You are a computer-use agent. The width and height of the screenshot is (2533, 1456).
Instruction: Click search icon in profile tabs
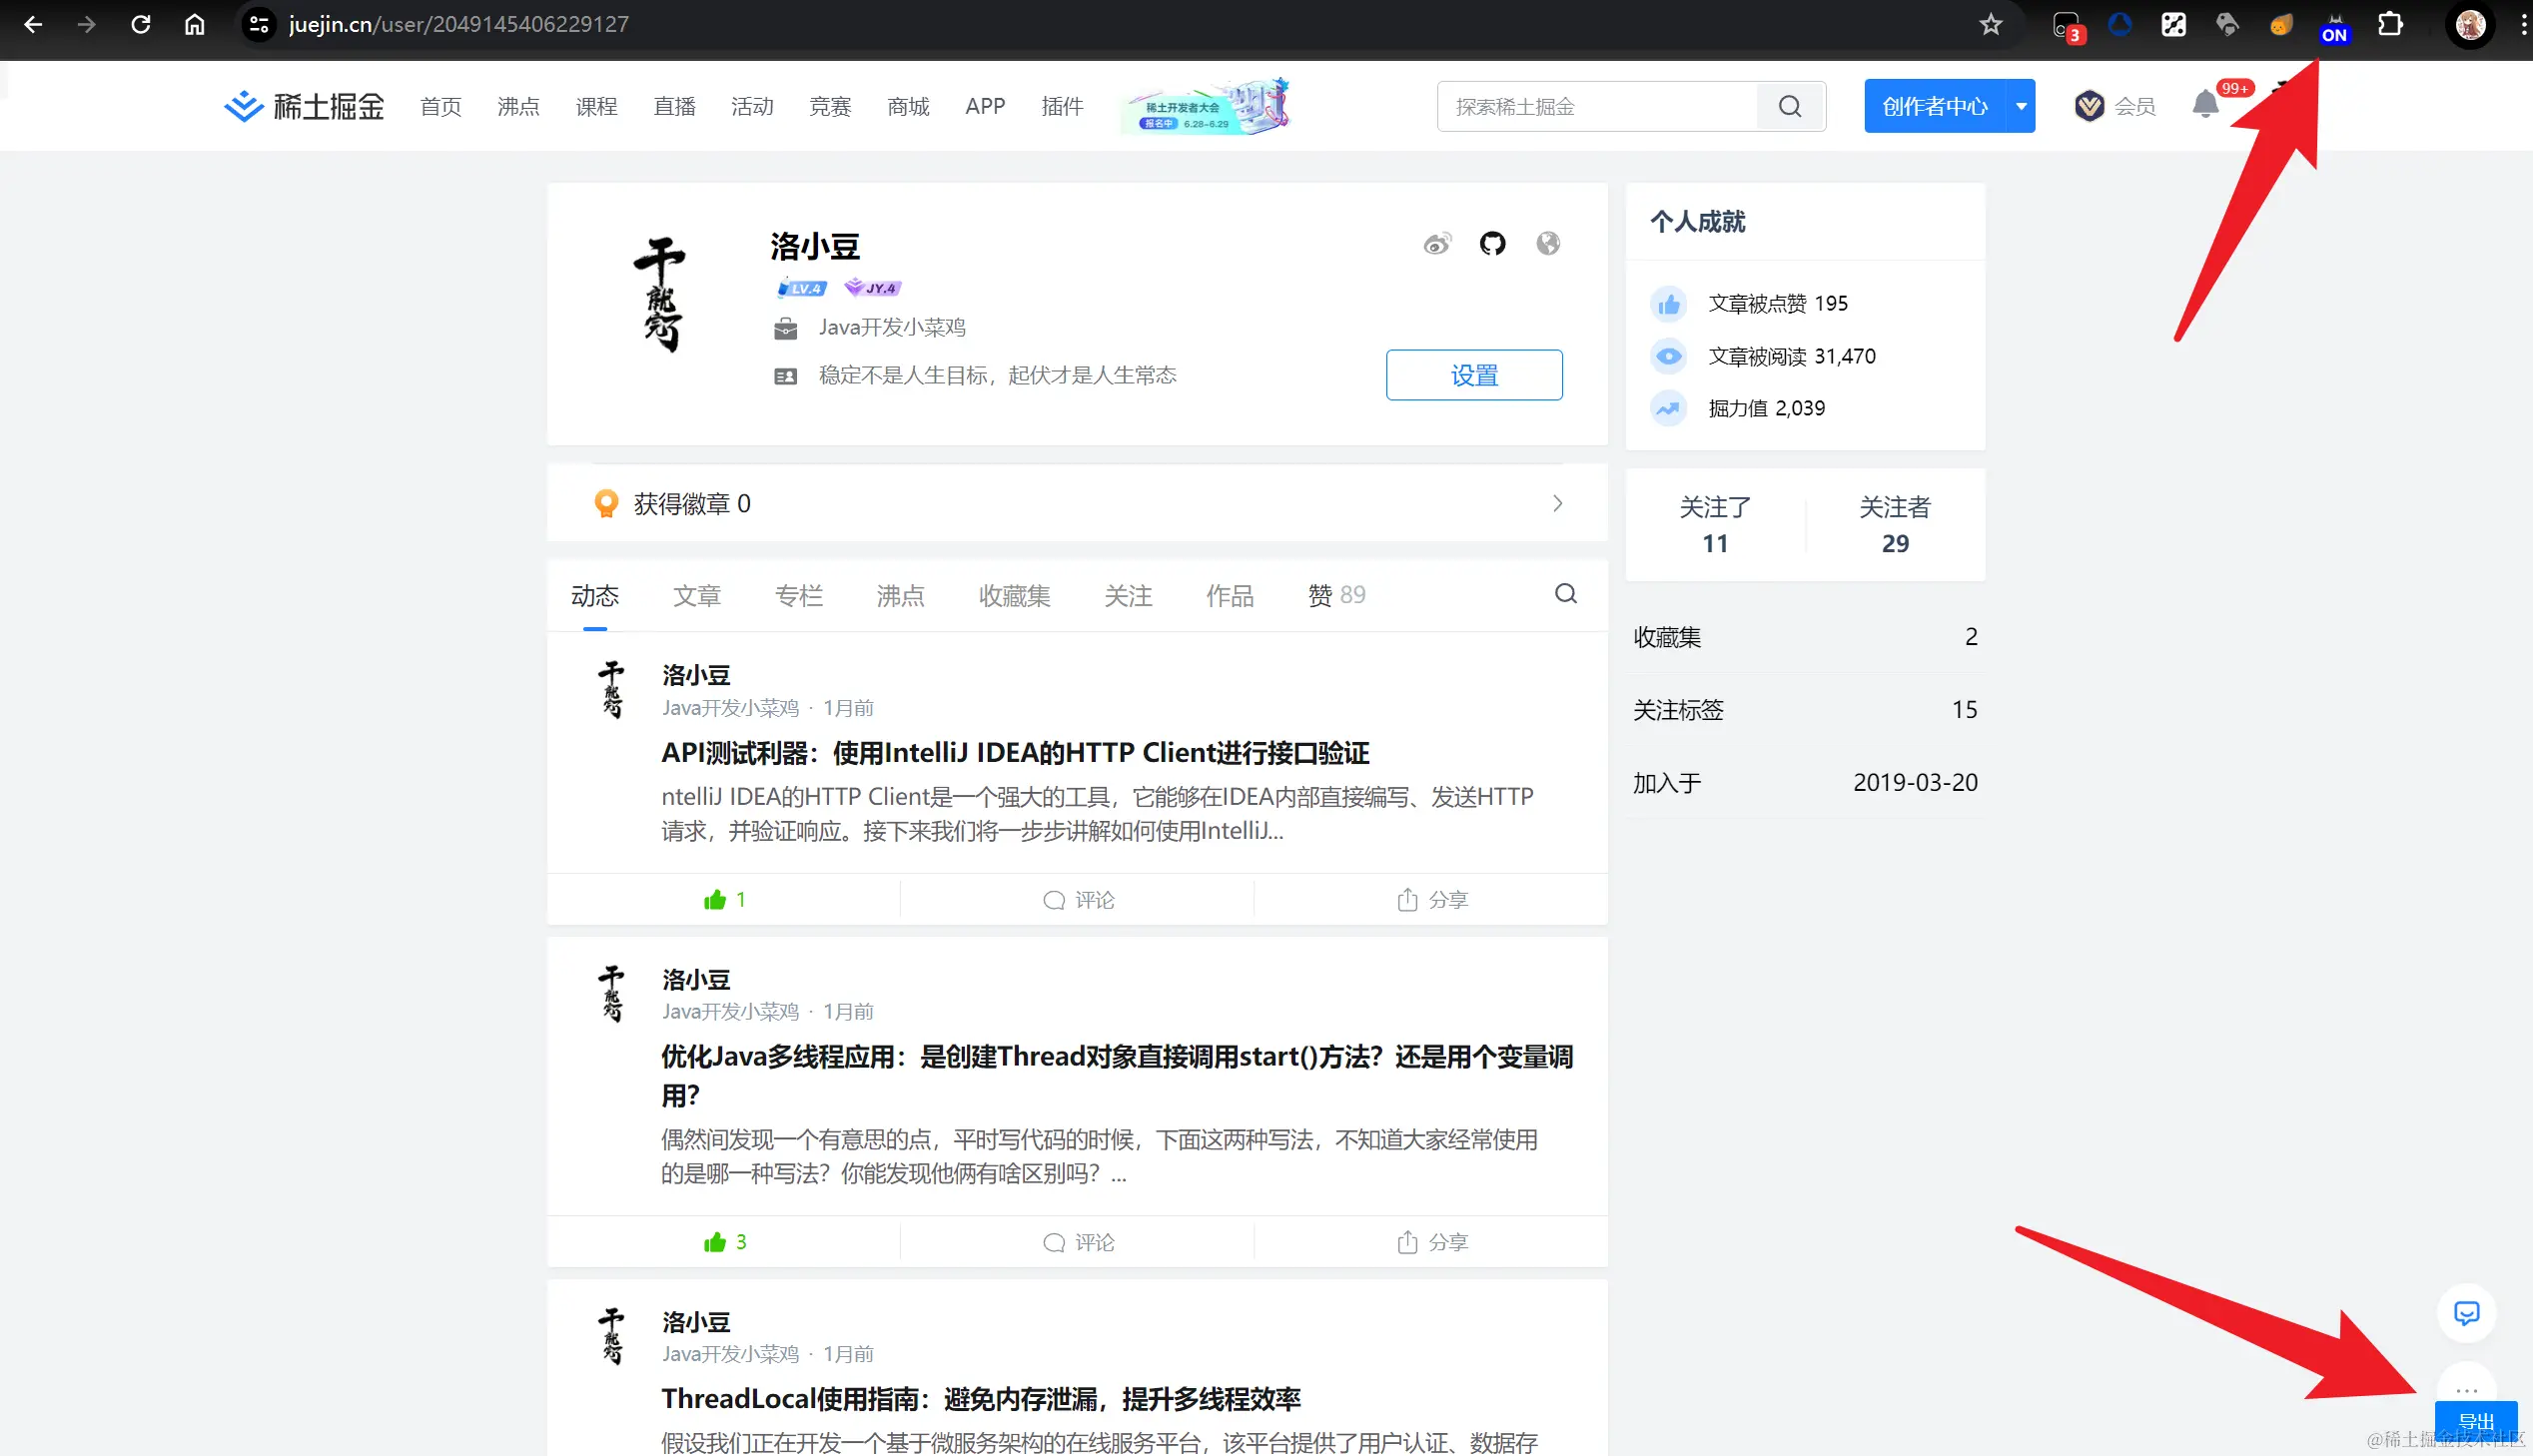tap(1566, 594)
